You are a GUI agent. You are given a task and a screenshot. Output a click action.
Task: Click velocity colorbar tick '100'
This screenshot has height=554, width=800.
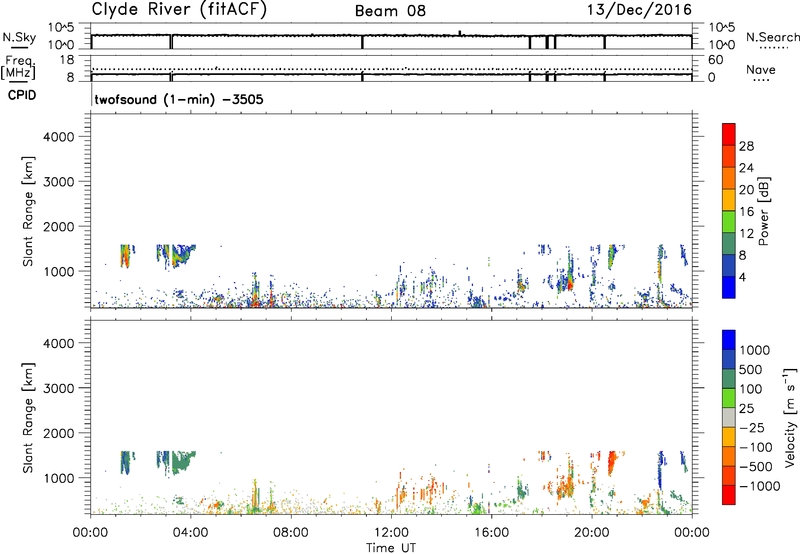pyautogui.click(x=751, y=389)
